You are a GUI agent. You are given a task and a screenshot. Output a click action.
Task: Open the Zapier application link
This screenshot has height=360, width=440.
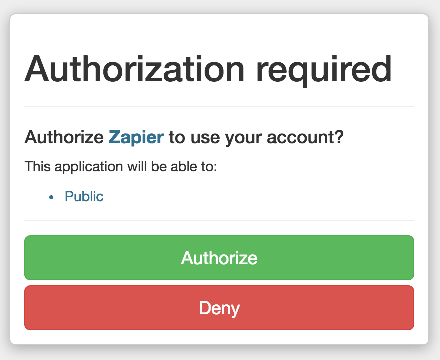point(136,137)
